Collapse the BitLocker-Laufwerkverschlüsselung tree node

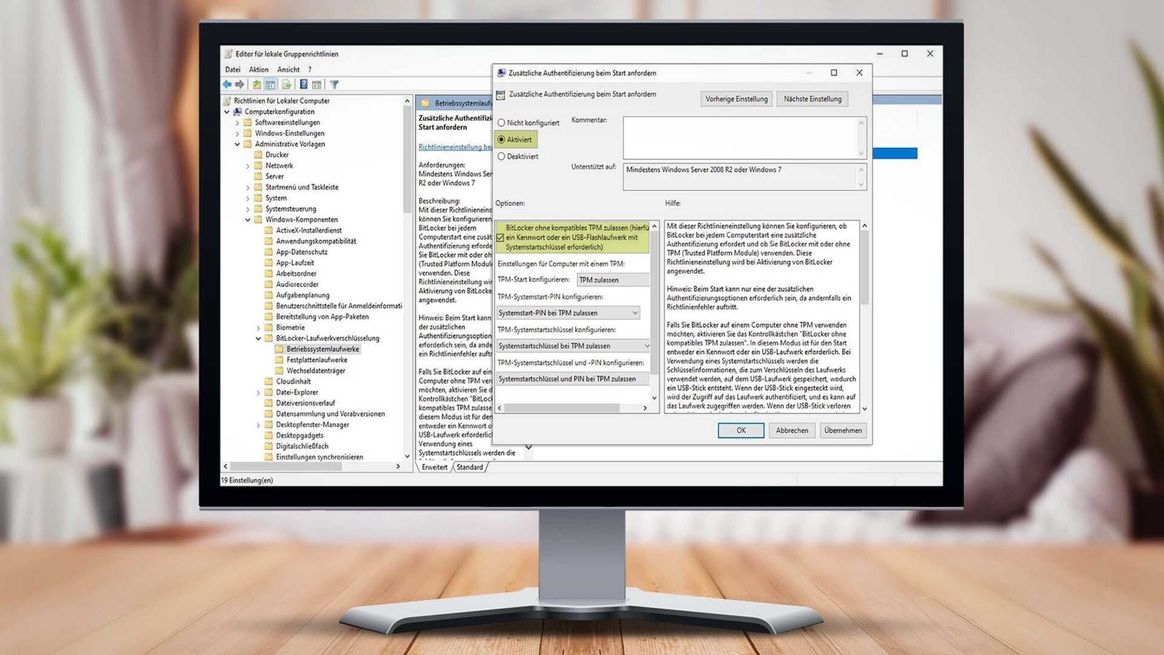[258, 338]
